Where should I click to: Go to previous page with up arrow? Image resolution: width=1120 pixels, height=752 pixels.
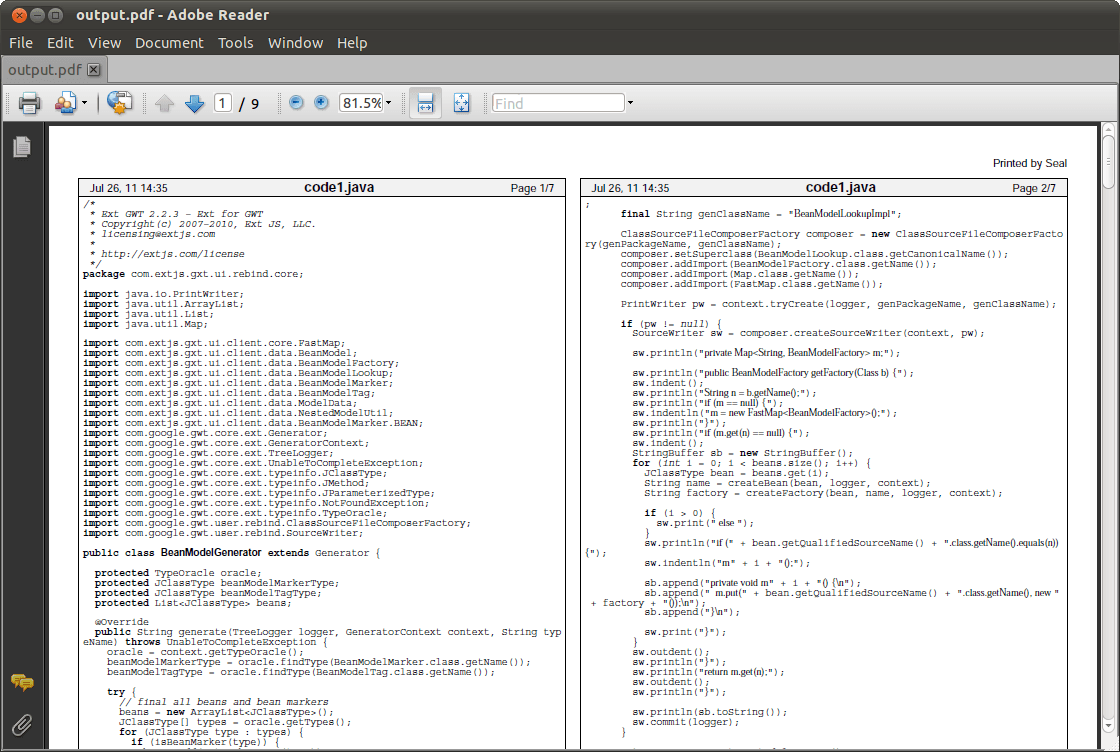tap(165, 103)
